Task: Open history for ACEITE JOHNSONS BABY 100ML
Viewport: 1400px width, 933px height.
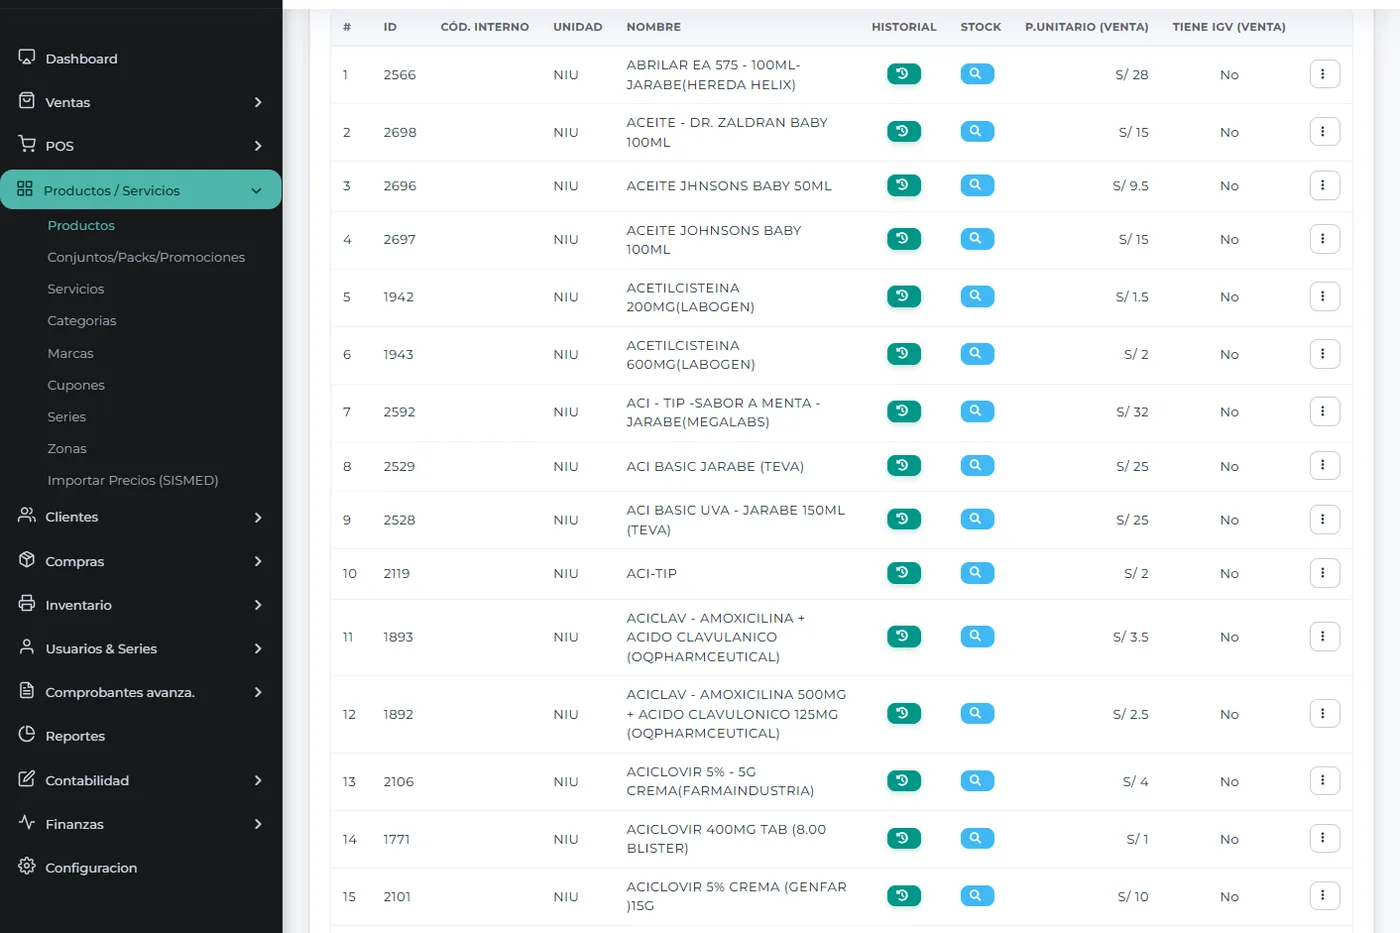Action: point(903,239)
